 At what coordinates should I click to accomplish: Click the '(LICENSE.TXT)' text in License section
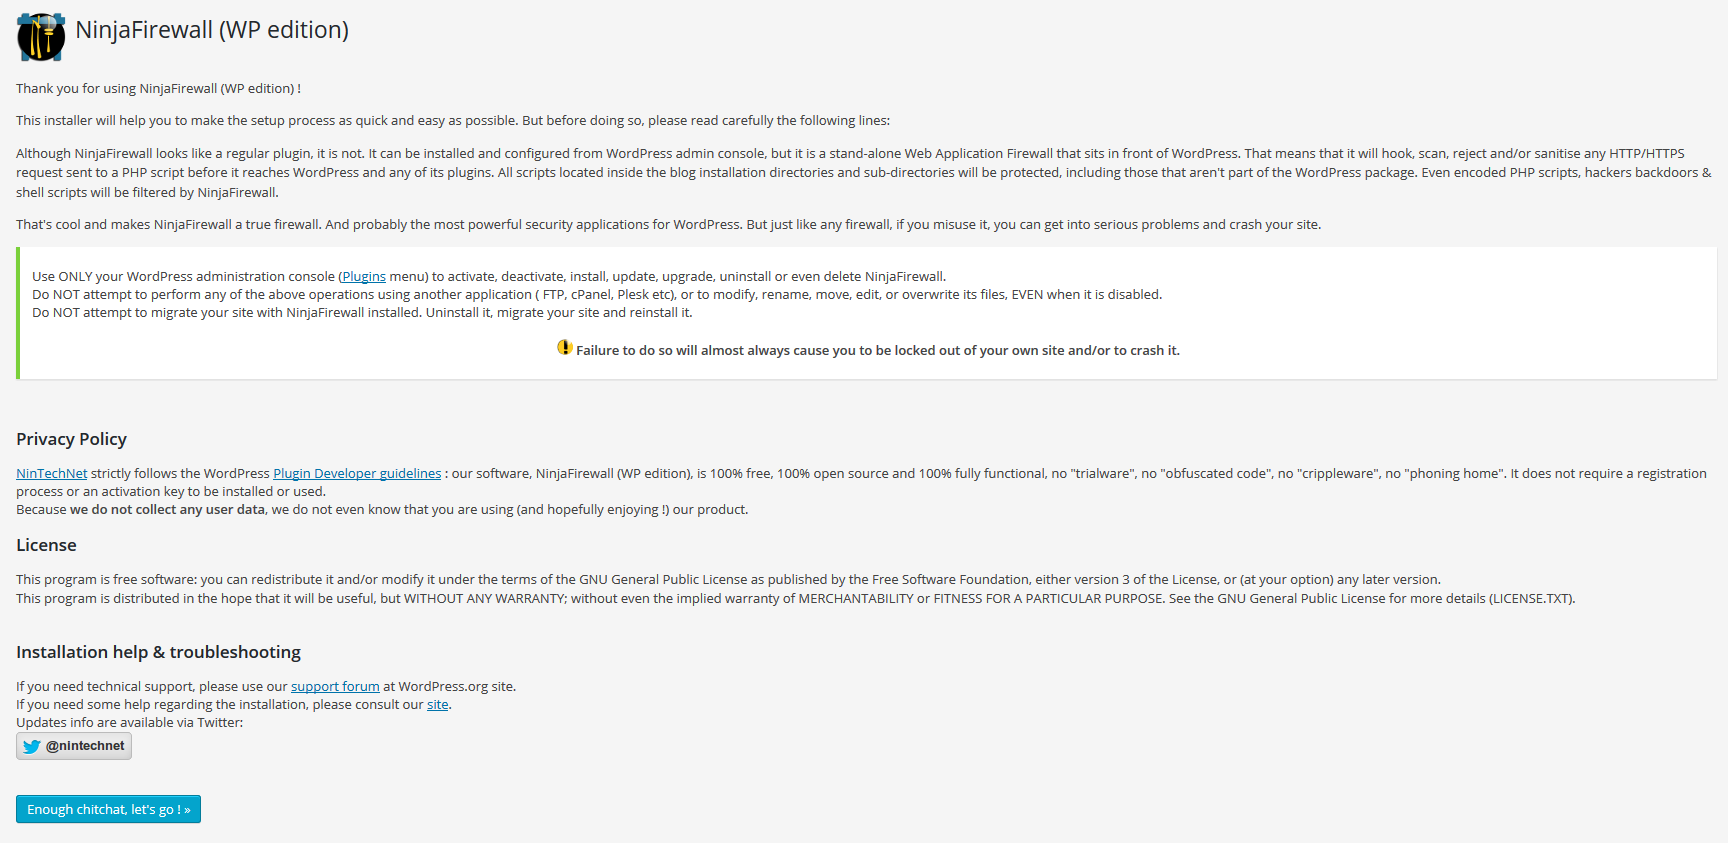[1532, 598]
